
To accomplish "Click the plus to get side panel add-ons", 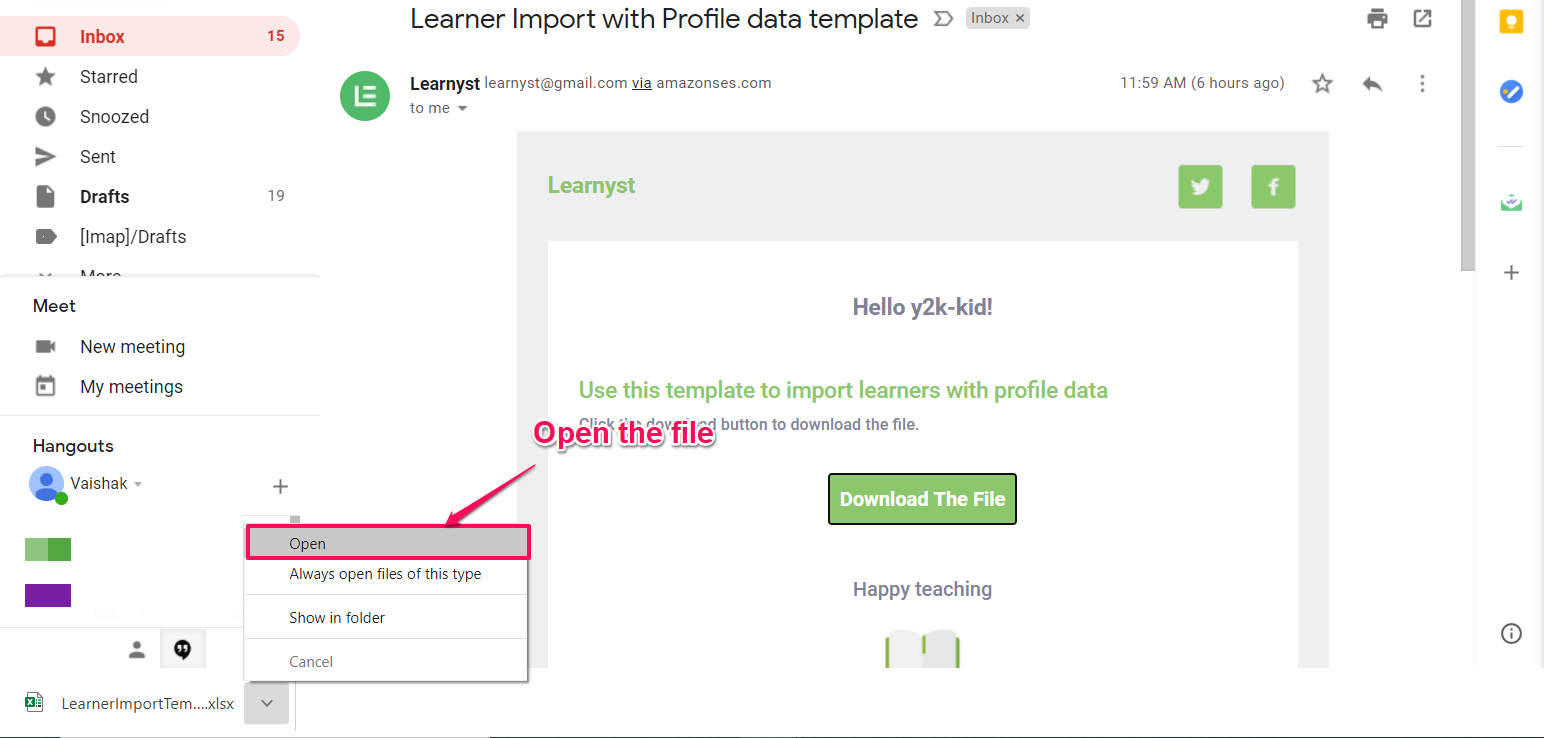I will [x=1511, y=272].
